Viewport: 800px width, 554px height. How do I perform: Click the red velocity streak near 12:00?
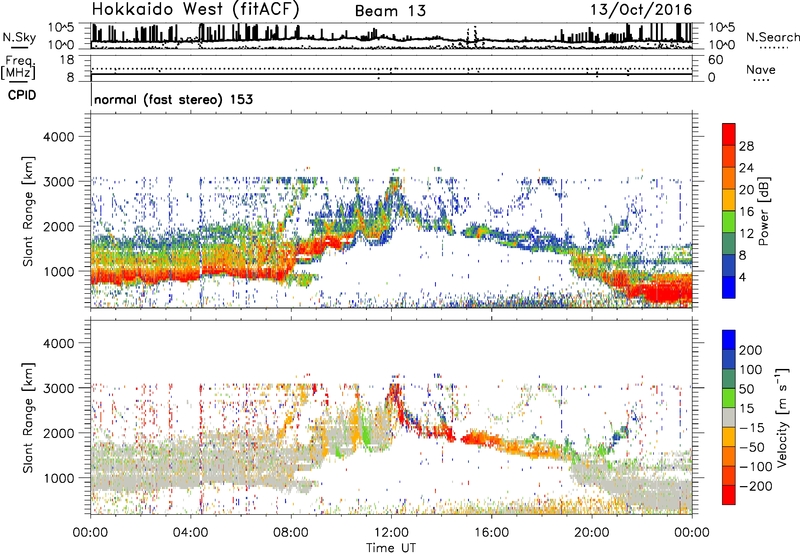click(396, 398)
